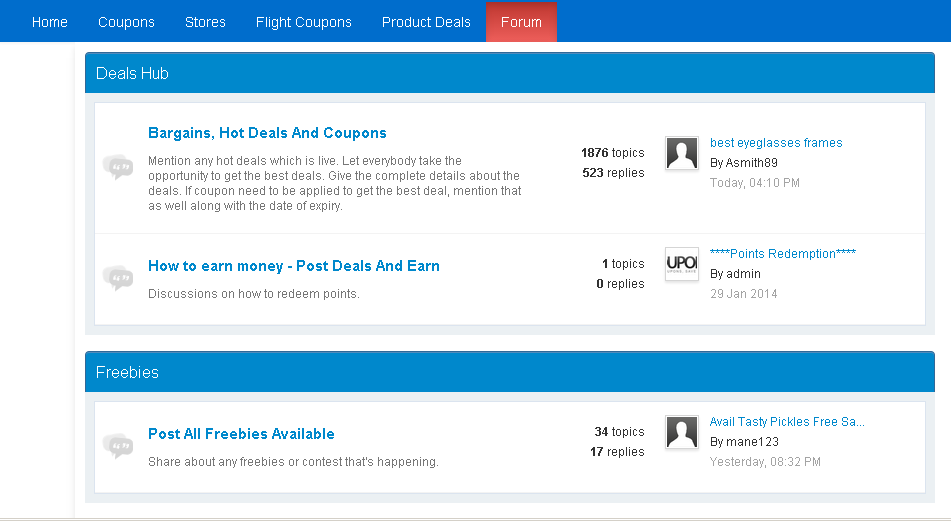The height and width of the screenshot is (521, 951).
Task: Open the Home menu item
Action: click(x=50, y=22)
